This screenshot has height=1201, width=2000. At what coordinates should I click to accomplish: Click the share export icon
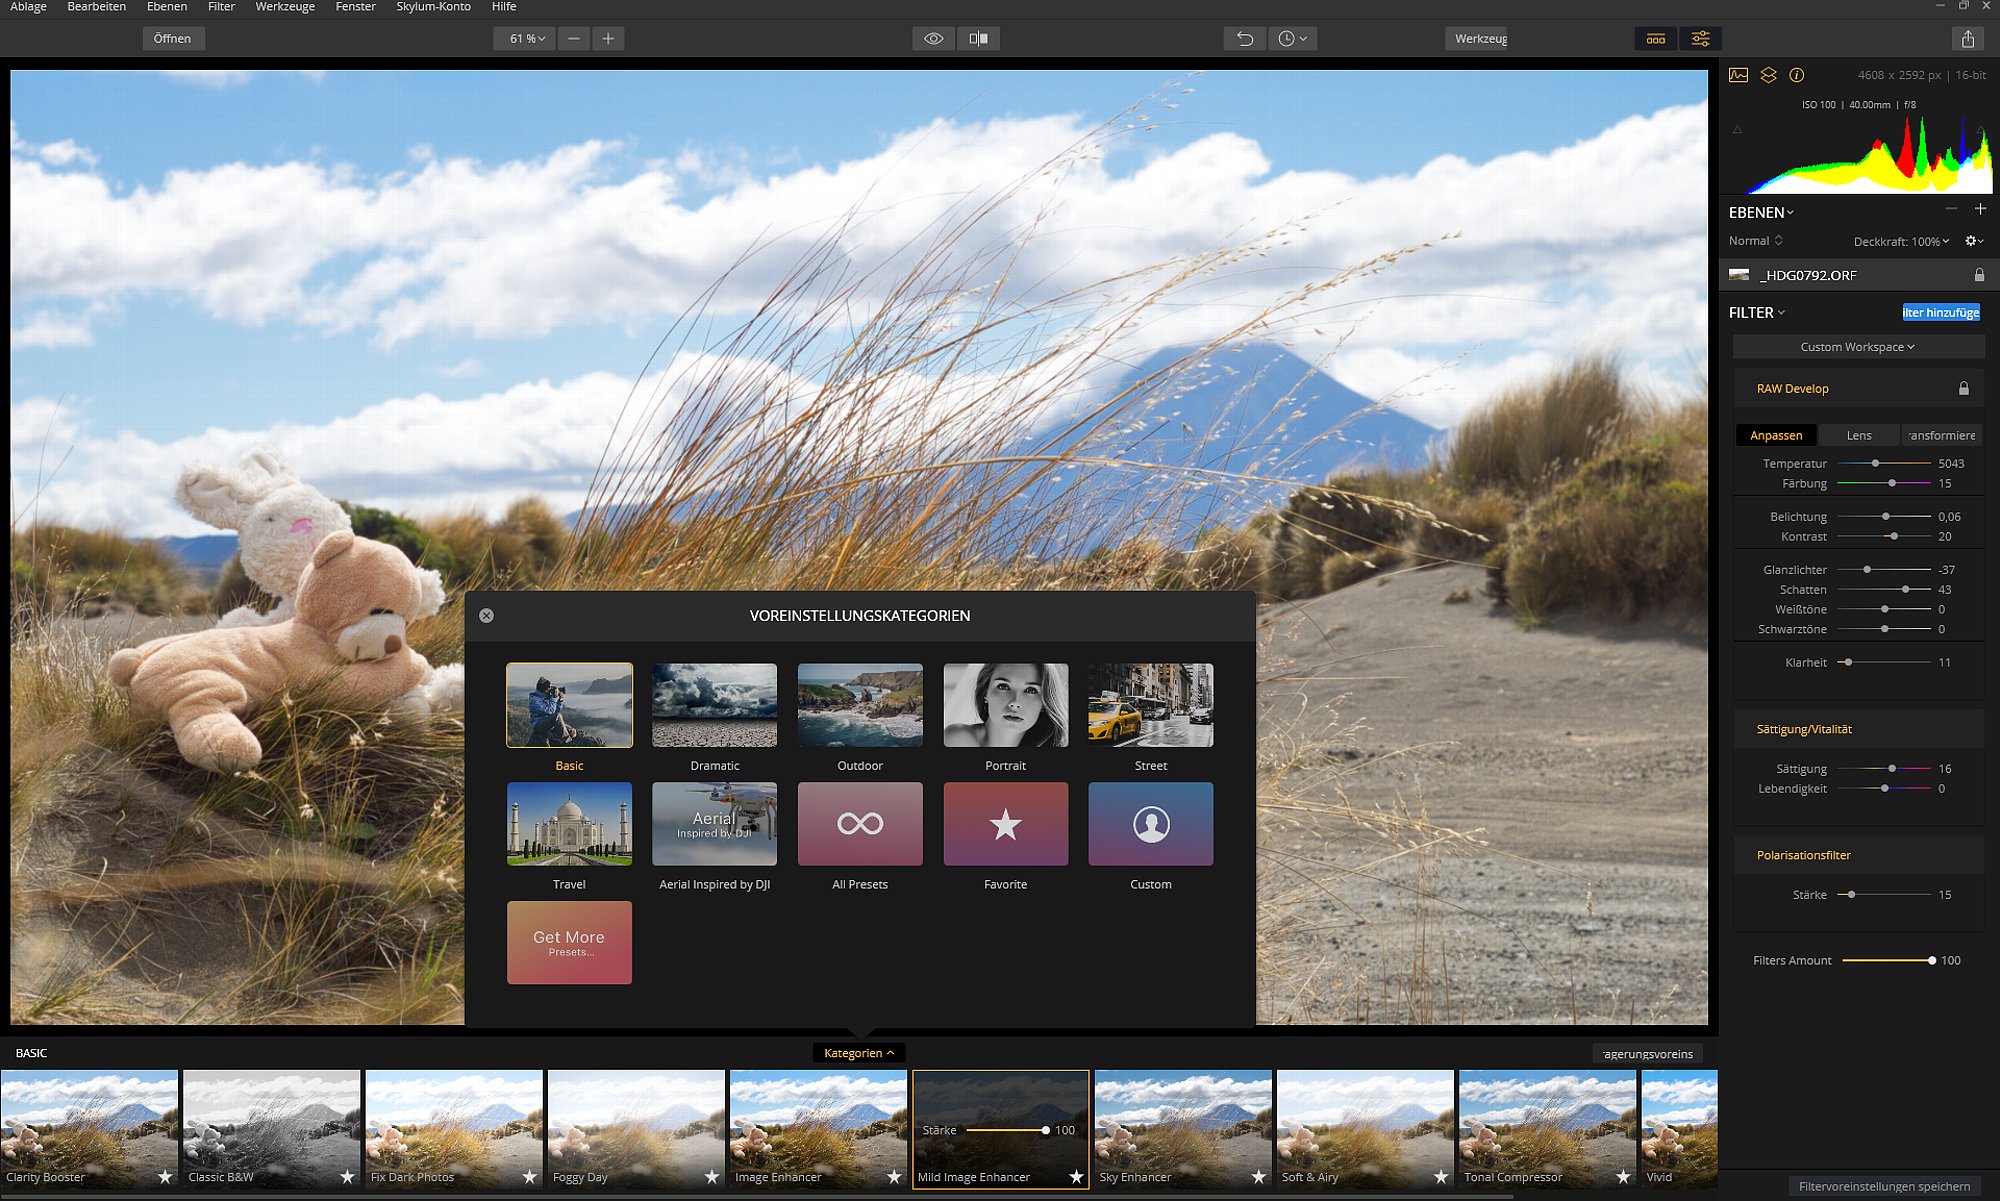click(x=1967, y=39)
